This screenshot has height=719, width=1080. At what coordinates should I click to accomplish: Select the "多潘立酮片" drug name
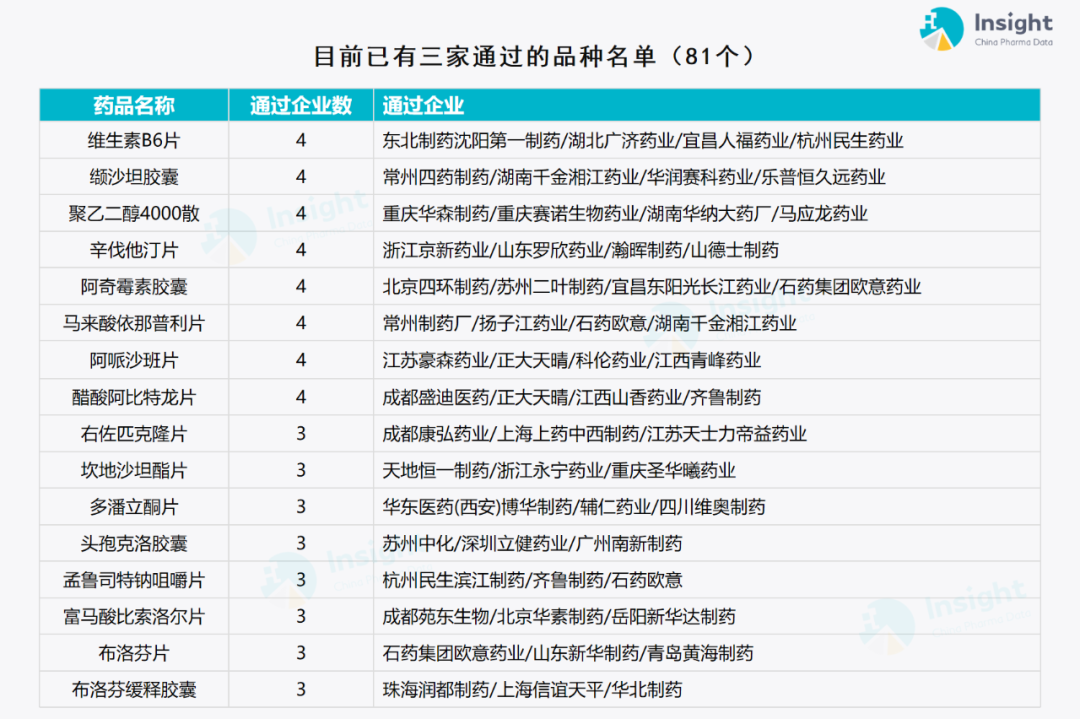pyautogui.click(x=134, y=507)
